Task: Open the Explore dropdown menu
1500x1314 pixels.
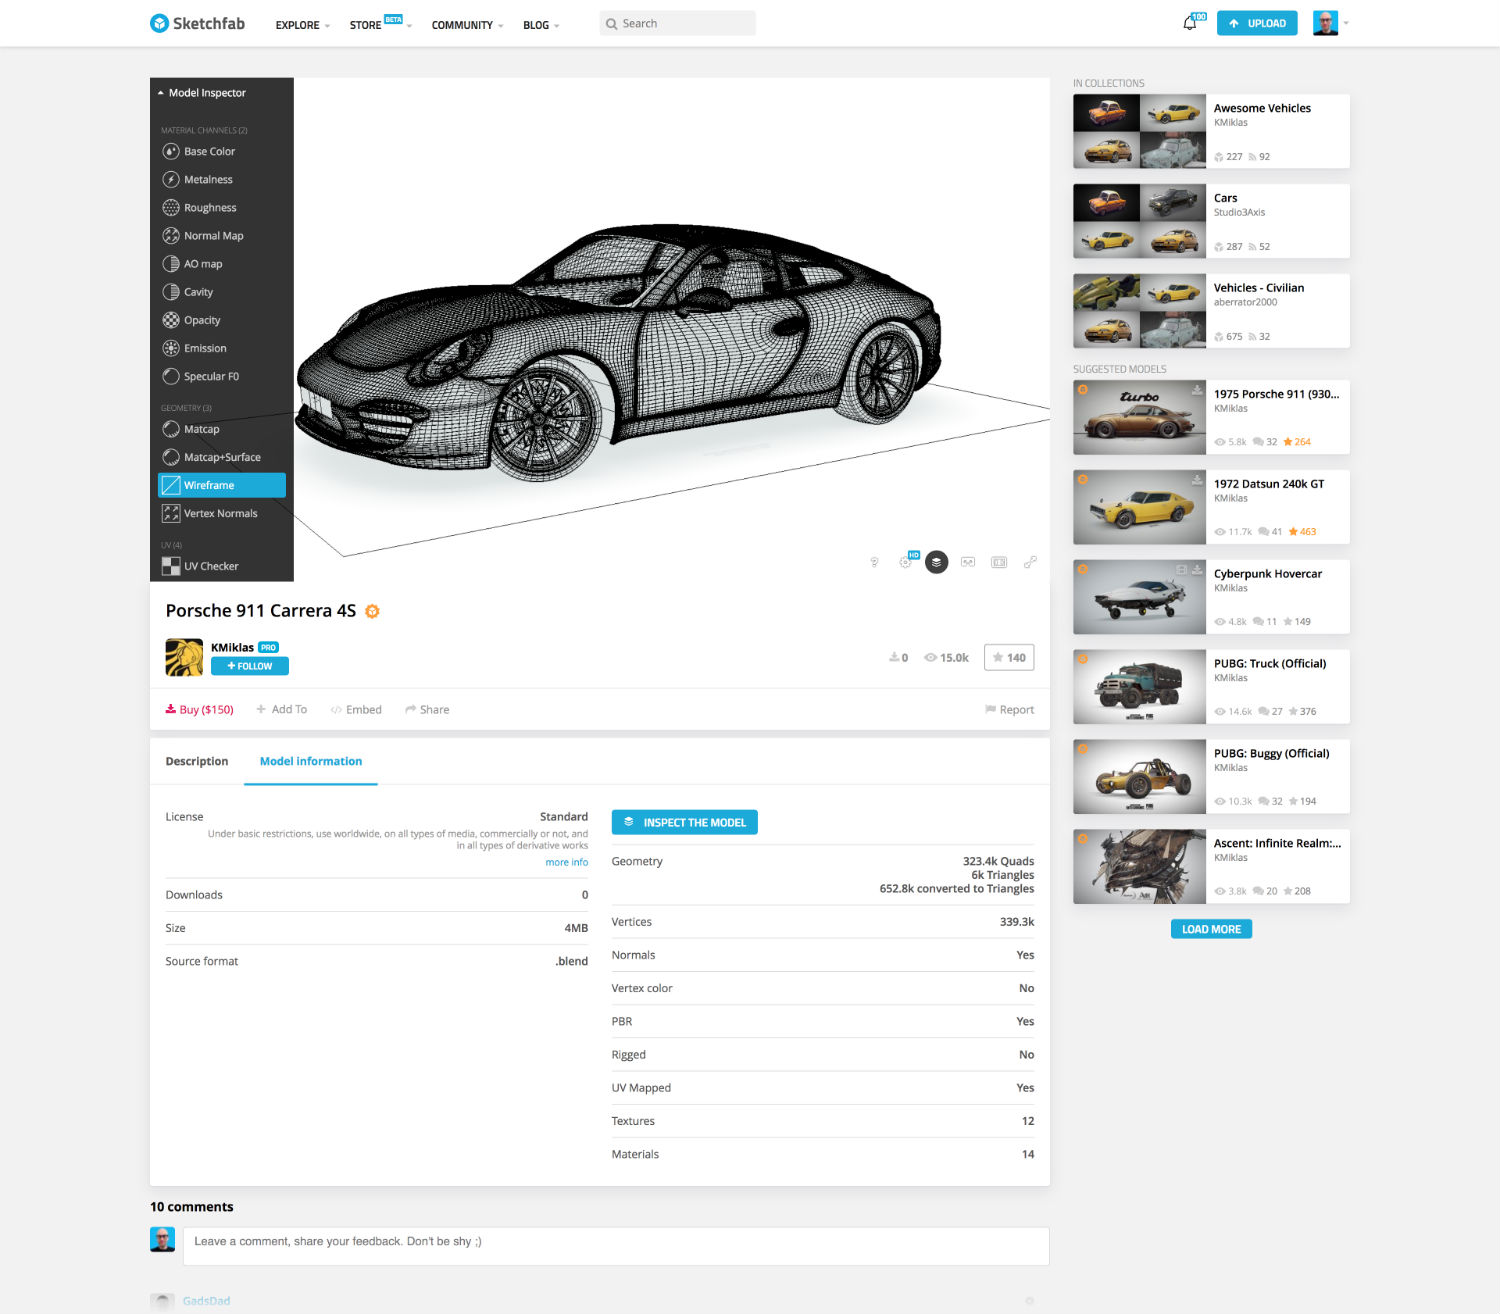Action: tap(302, 25)
